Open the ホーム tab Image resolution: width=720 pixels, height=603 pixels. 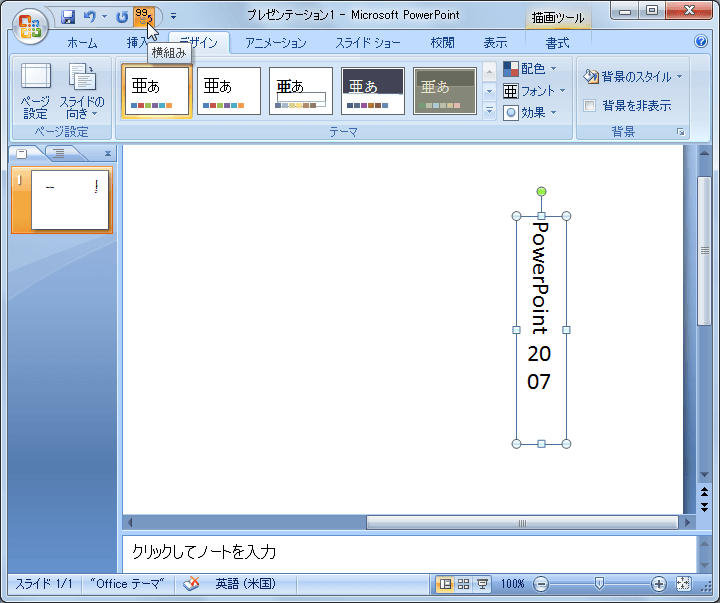pyautogui.click(x=82, y=43)
